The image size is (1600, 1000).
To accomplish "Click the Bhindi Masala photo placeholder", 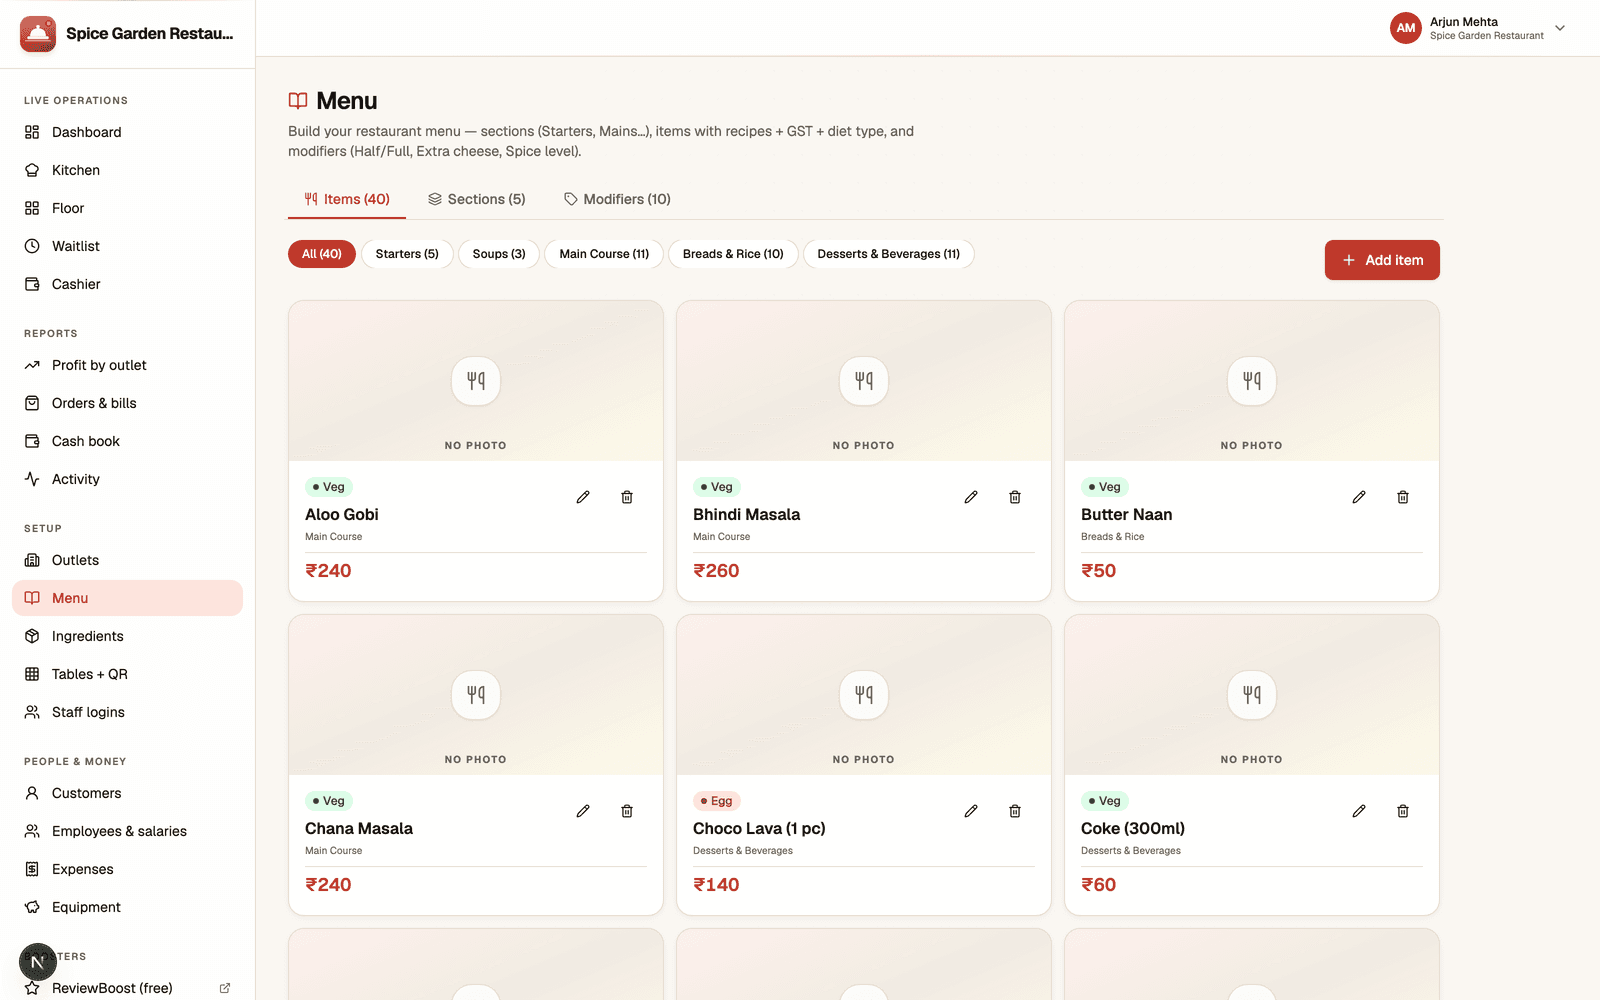I will pyautogui.click(x=864, y=381).
